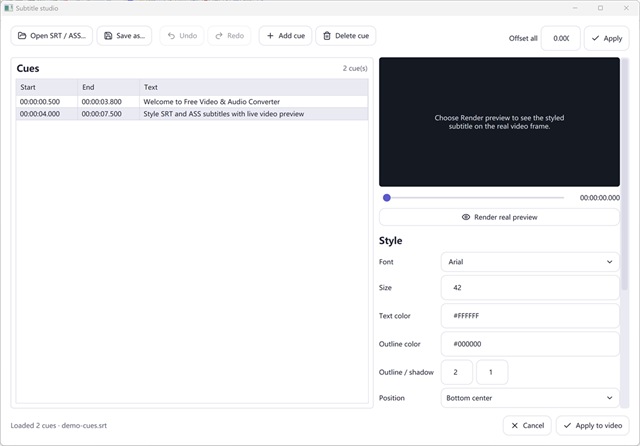Click the Text column header
Viewport: 640px width, 446px height.
pyautogui.click(x=253, y=87)
